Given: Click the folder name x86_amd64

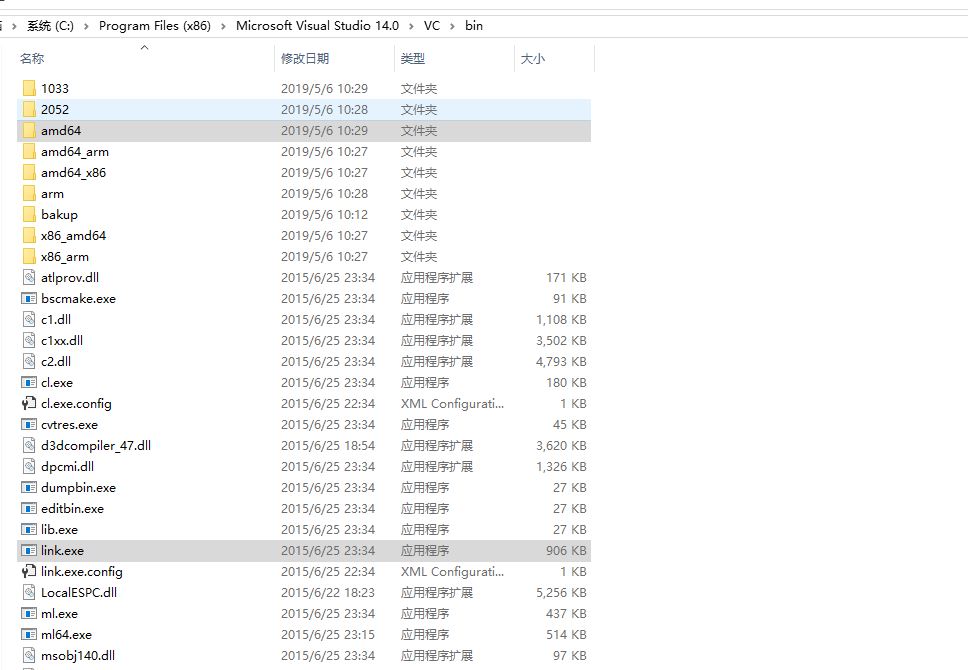Looking at the screenshot, I should [73, 235].
